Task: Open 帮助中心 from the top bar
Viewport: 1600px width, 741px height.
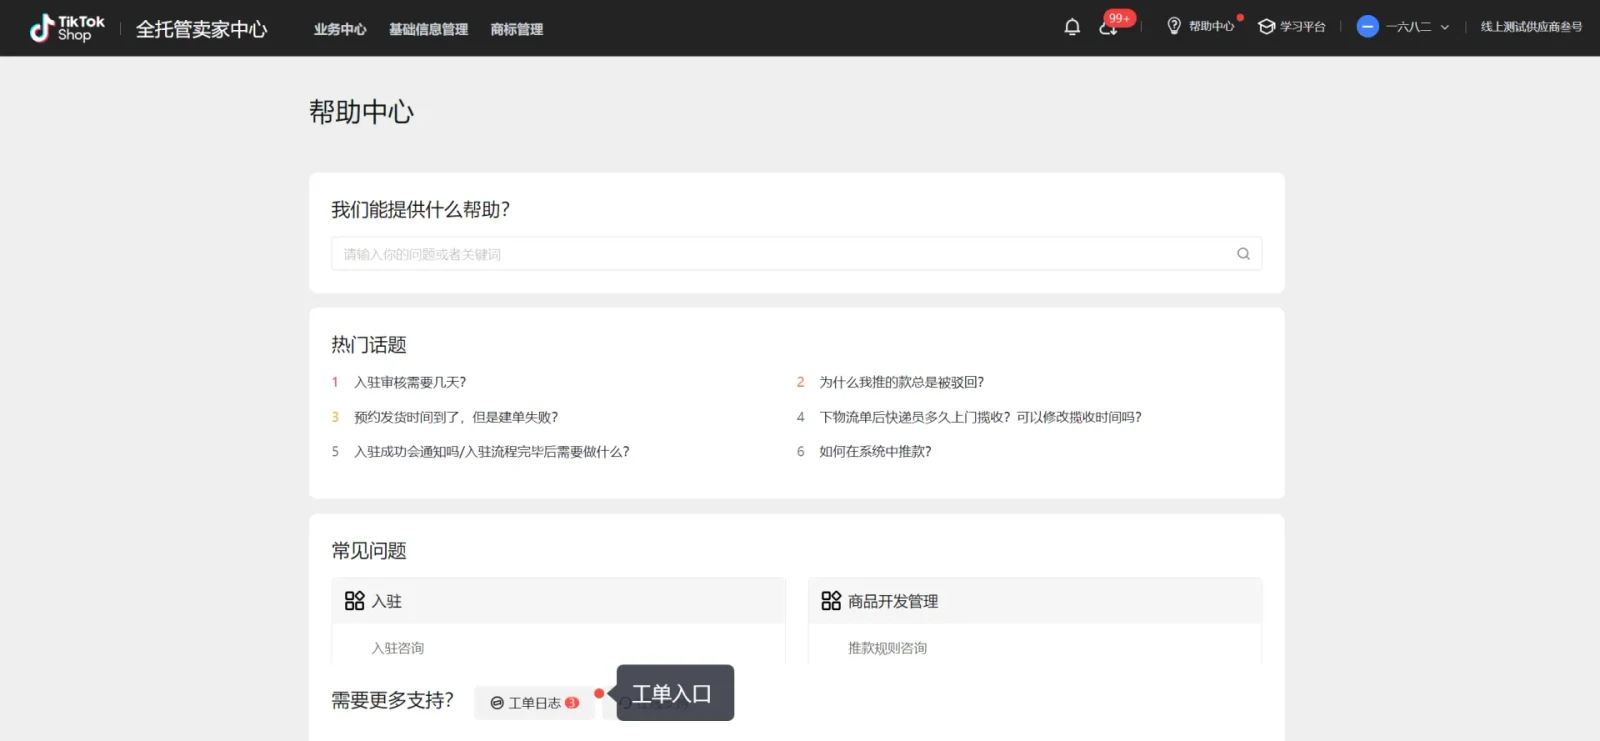Action: pos(1201,27)
